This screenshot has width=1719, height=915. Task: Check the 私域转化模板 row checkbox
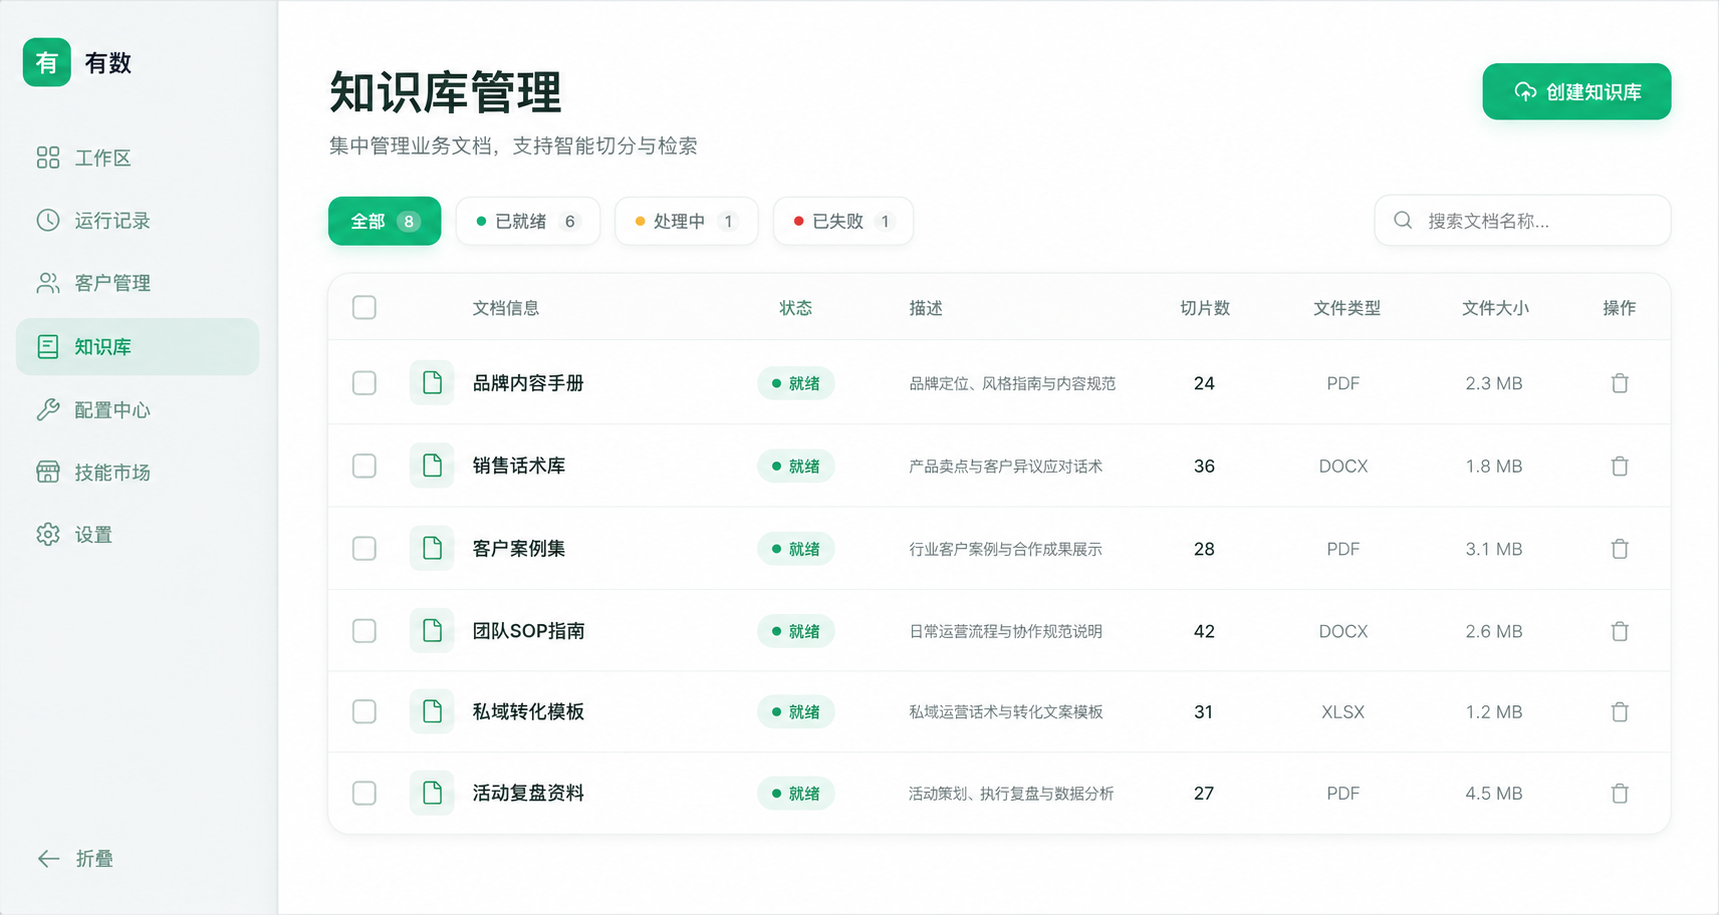pos(364,712)
